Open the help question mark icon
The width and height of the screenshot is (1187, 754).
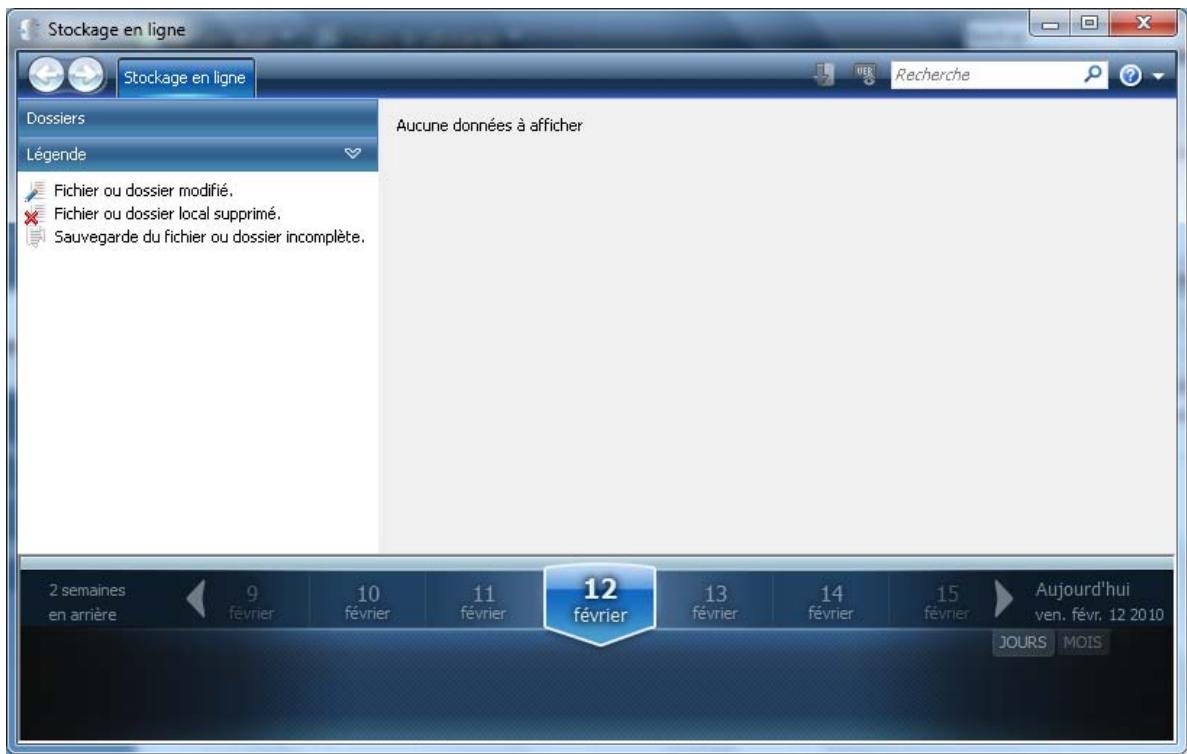click(x=1129, y=75)
